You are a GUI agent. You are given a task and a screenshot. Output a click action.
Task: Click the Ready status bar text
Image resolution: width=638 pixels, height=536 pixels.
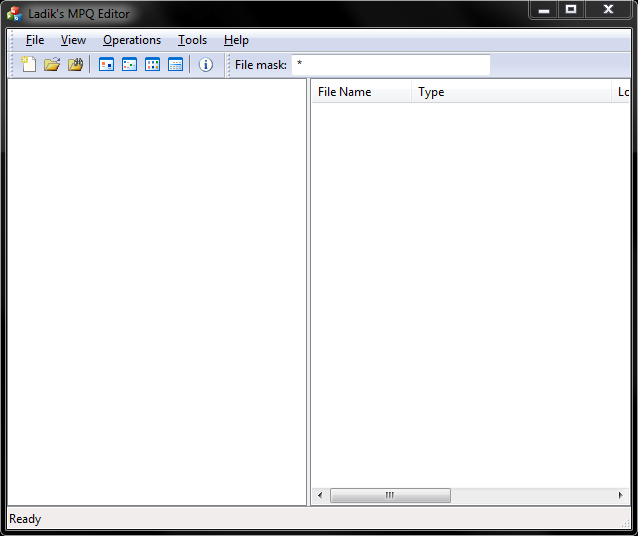coord(25,519)
